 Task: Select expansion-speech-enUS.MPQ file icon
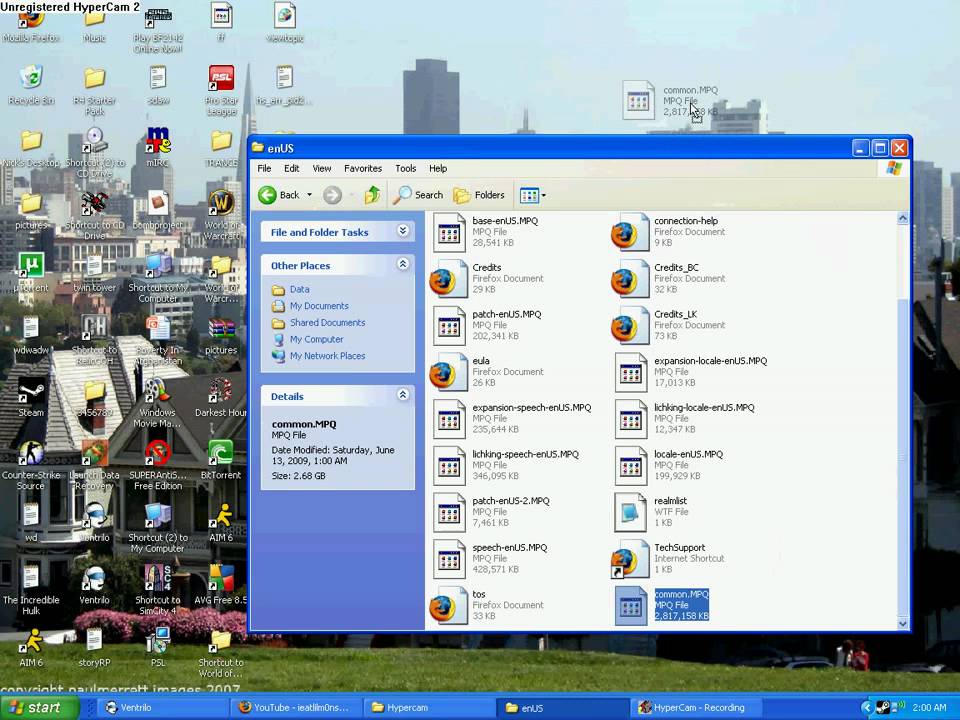(x=449, y=419)
